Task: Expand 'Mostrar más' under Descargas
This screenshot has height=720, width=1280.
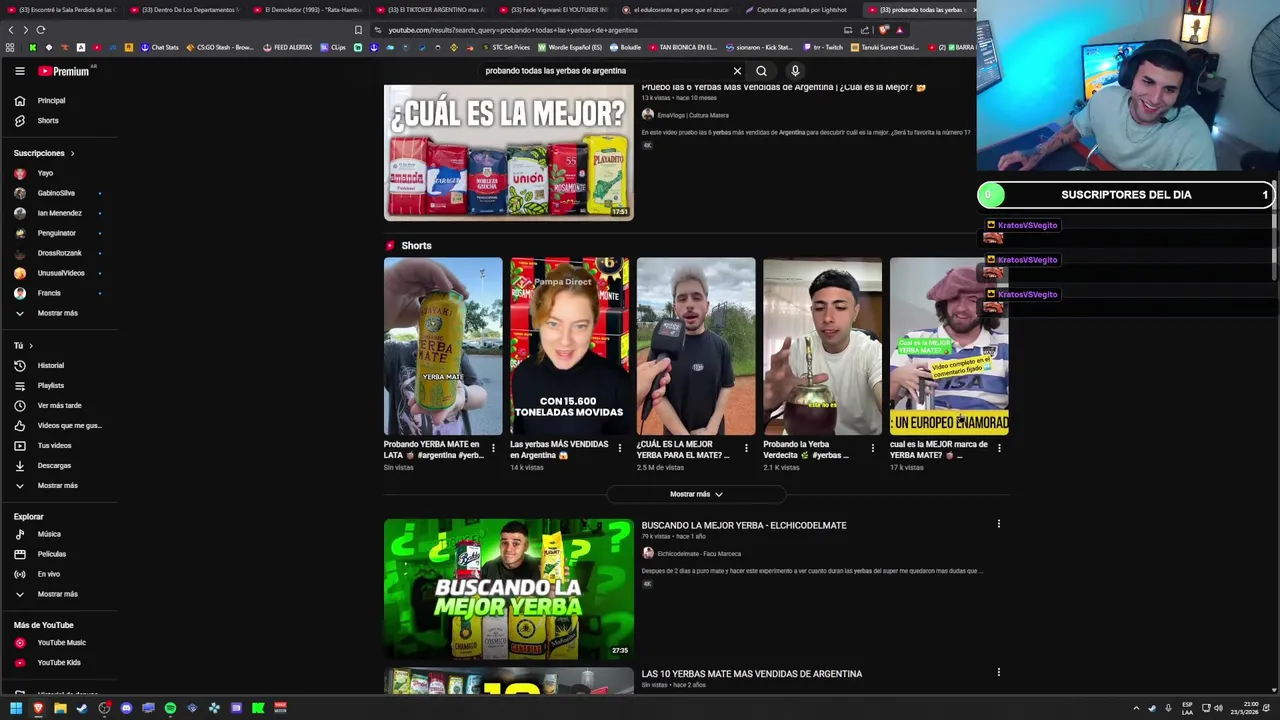Action: [x=57, y=486]
